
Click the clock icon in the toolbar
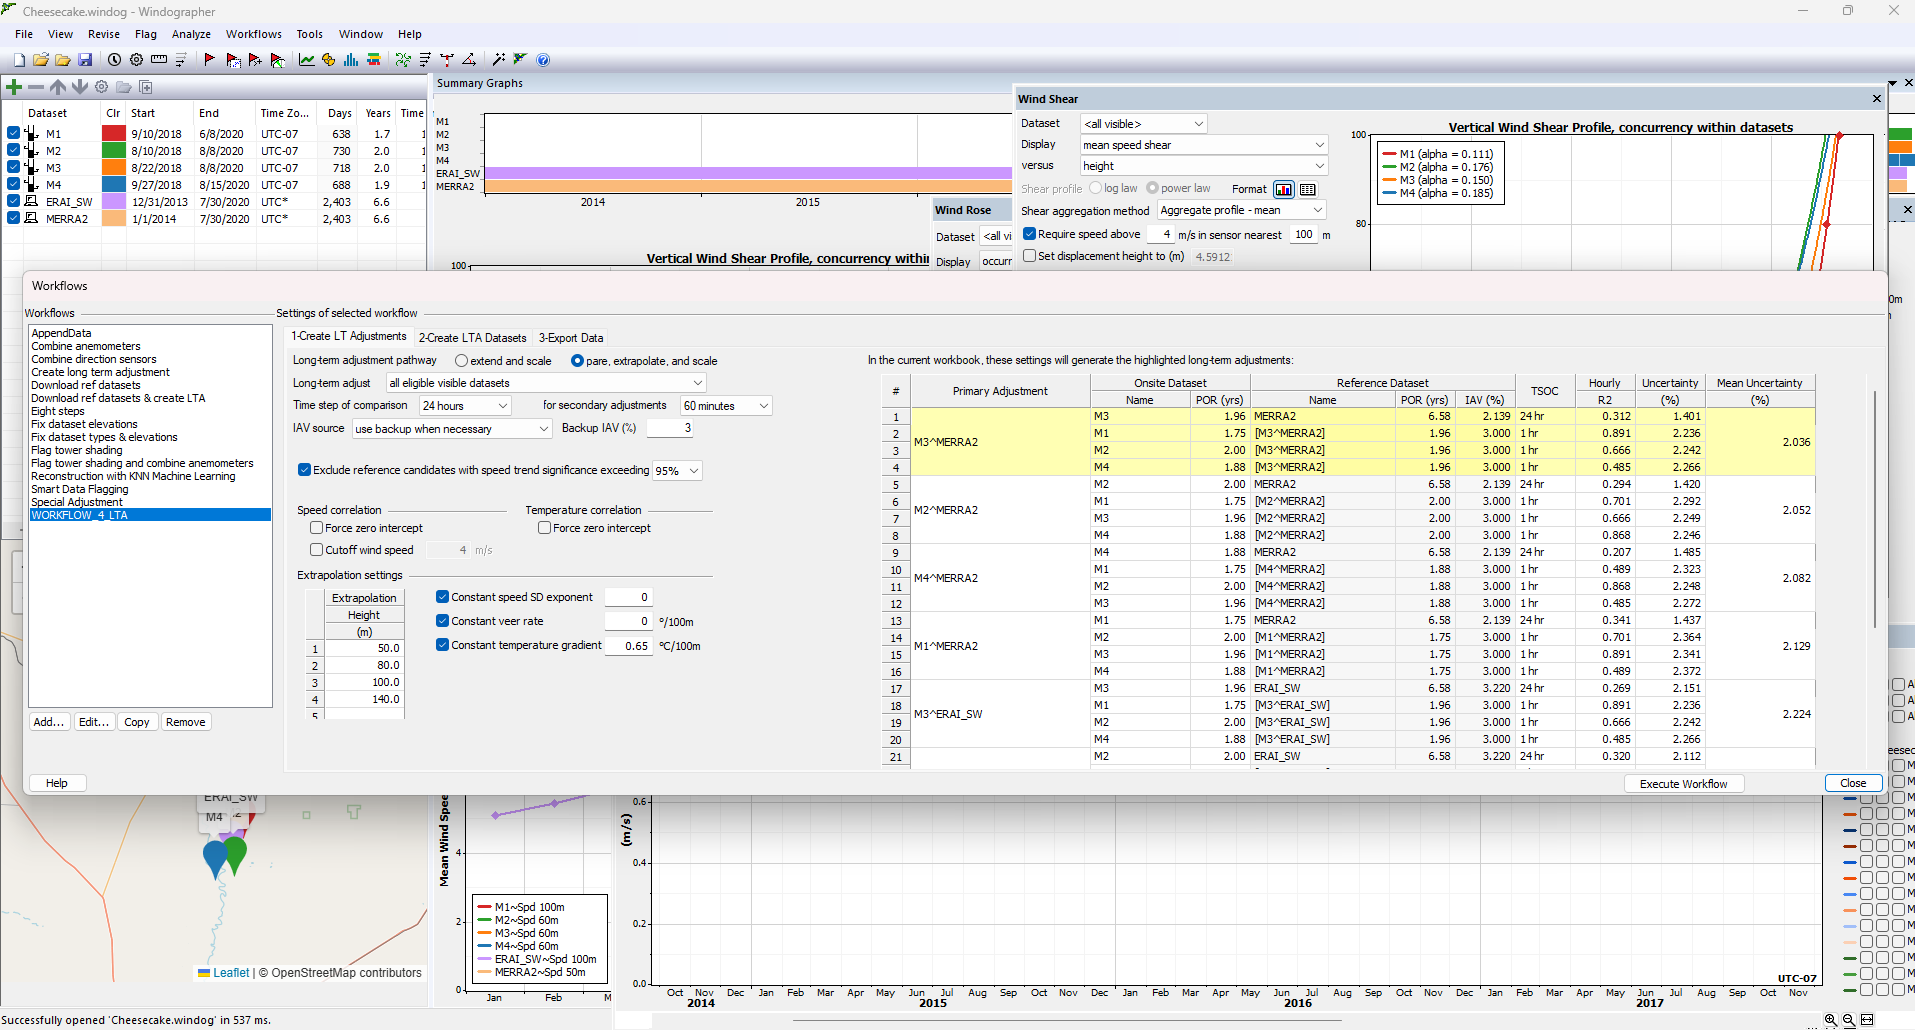114,60
